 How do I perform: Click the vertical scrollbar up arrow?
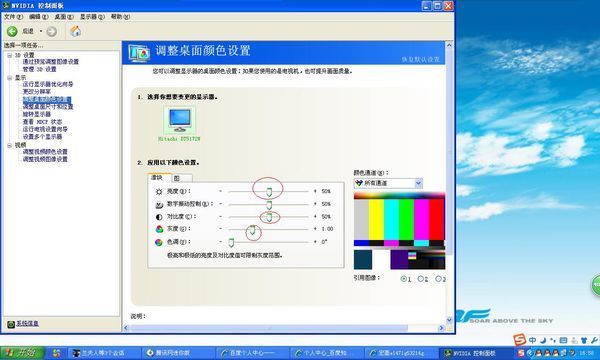tap(449, 45)
